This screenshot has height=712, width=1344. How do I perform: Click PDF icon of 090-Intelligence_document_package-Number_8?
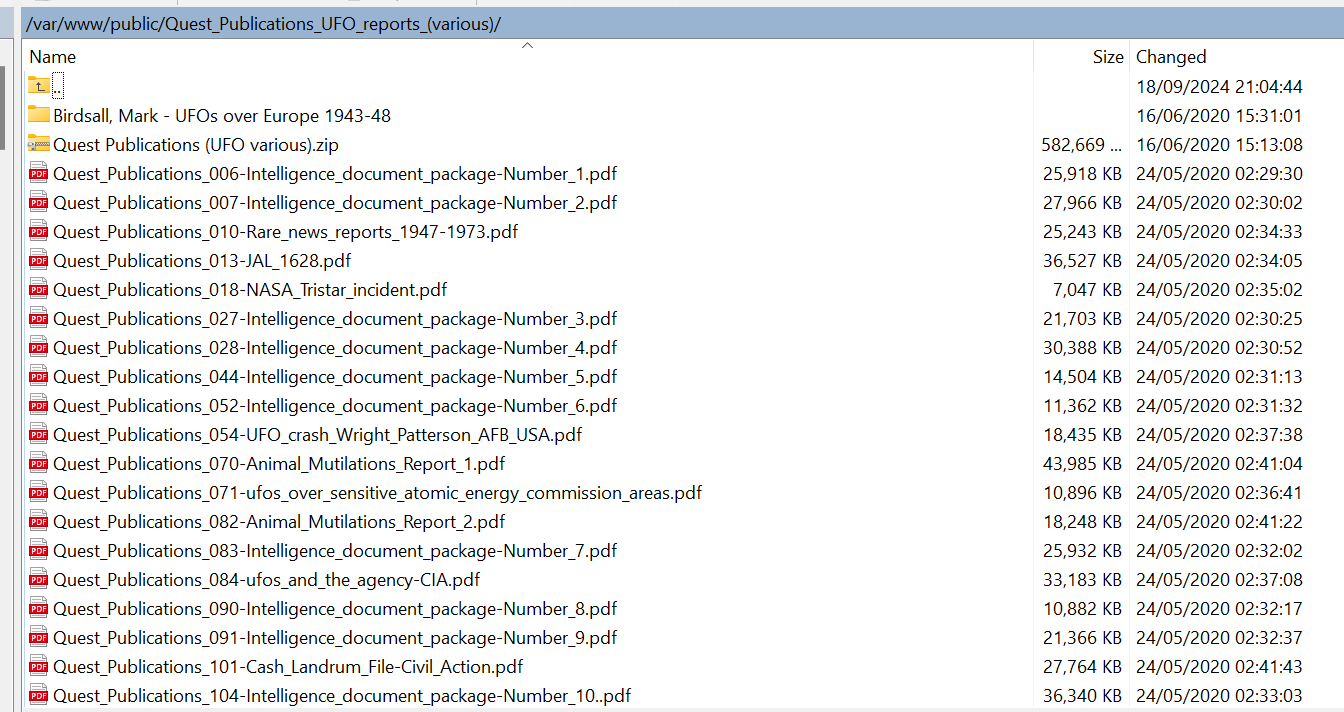[x=39, y=608]
